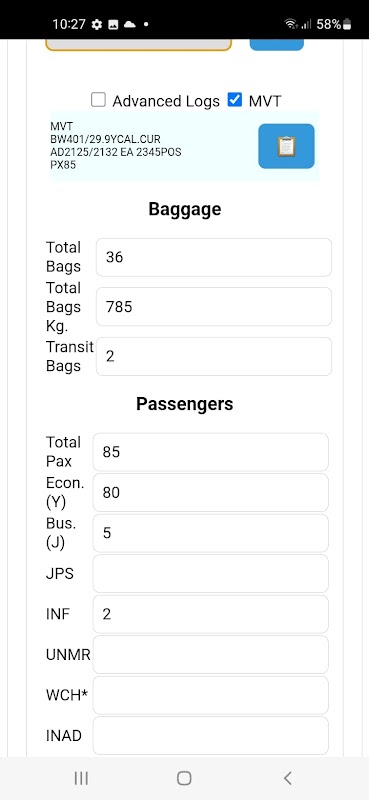Tap the image notification status icon

113,24
